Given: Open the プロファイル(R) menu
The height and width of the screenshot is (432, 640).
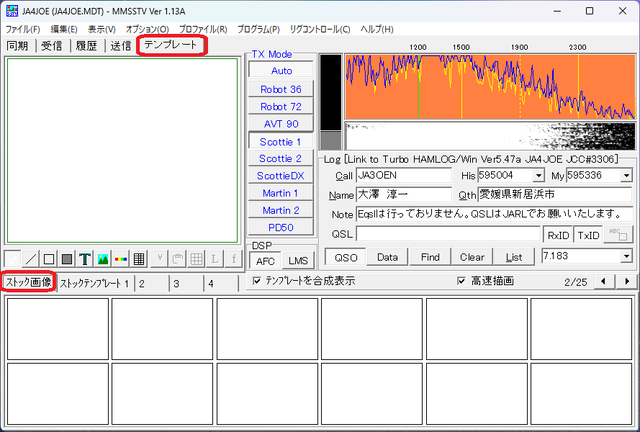Looking at the screenshot, I should (x=203, y=29).
